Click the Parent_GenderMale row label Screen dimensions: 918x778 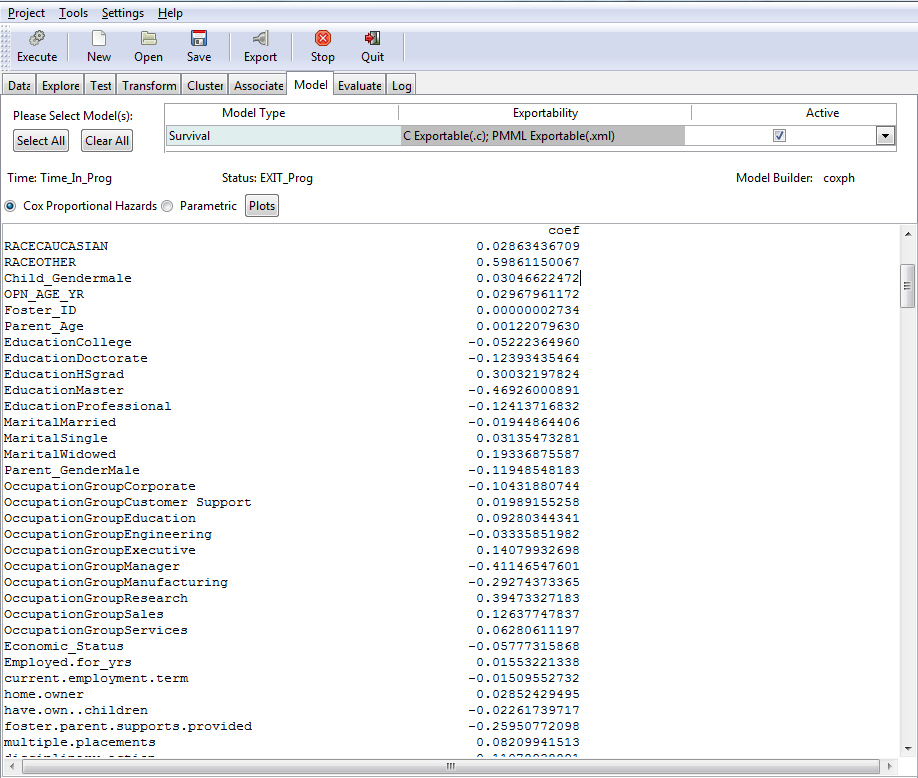(x=72, y=471)
